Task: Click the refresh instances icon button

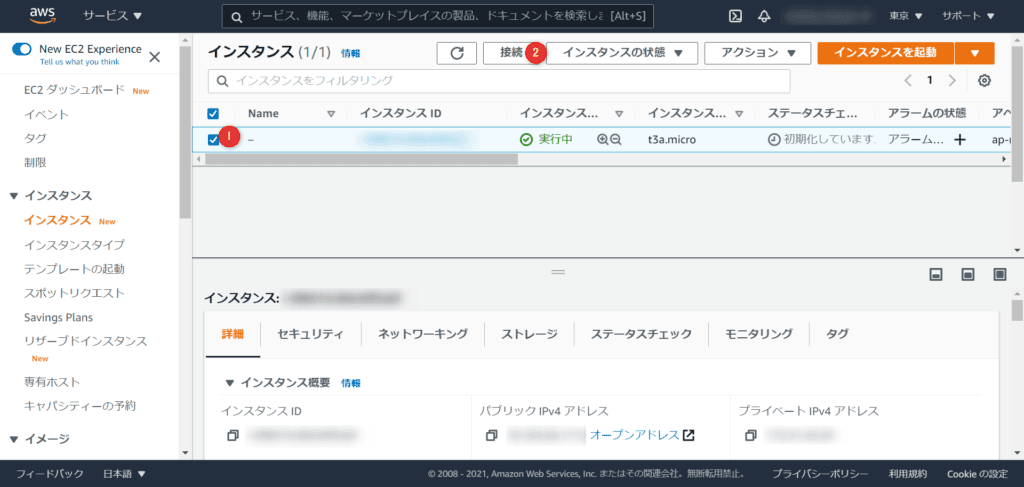Action: point(456,53)
